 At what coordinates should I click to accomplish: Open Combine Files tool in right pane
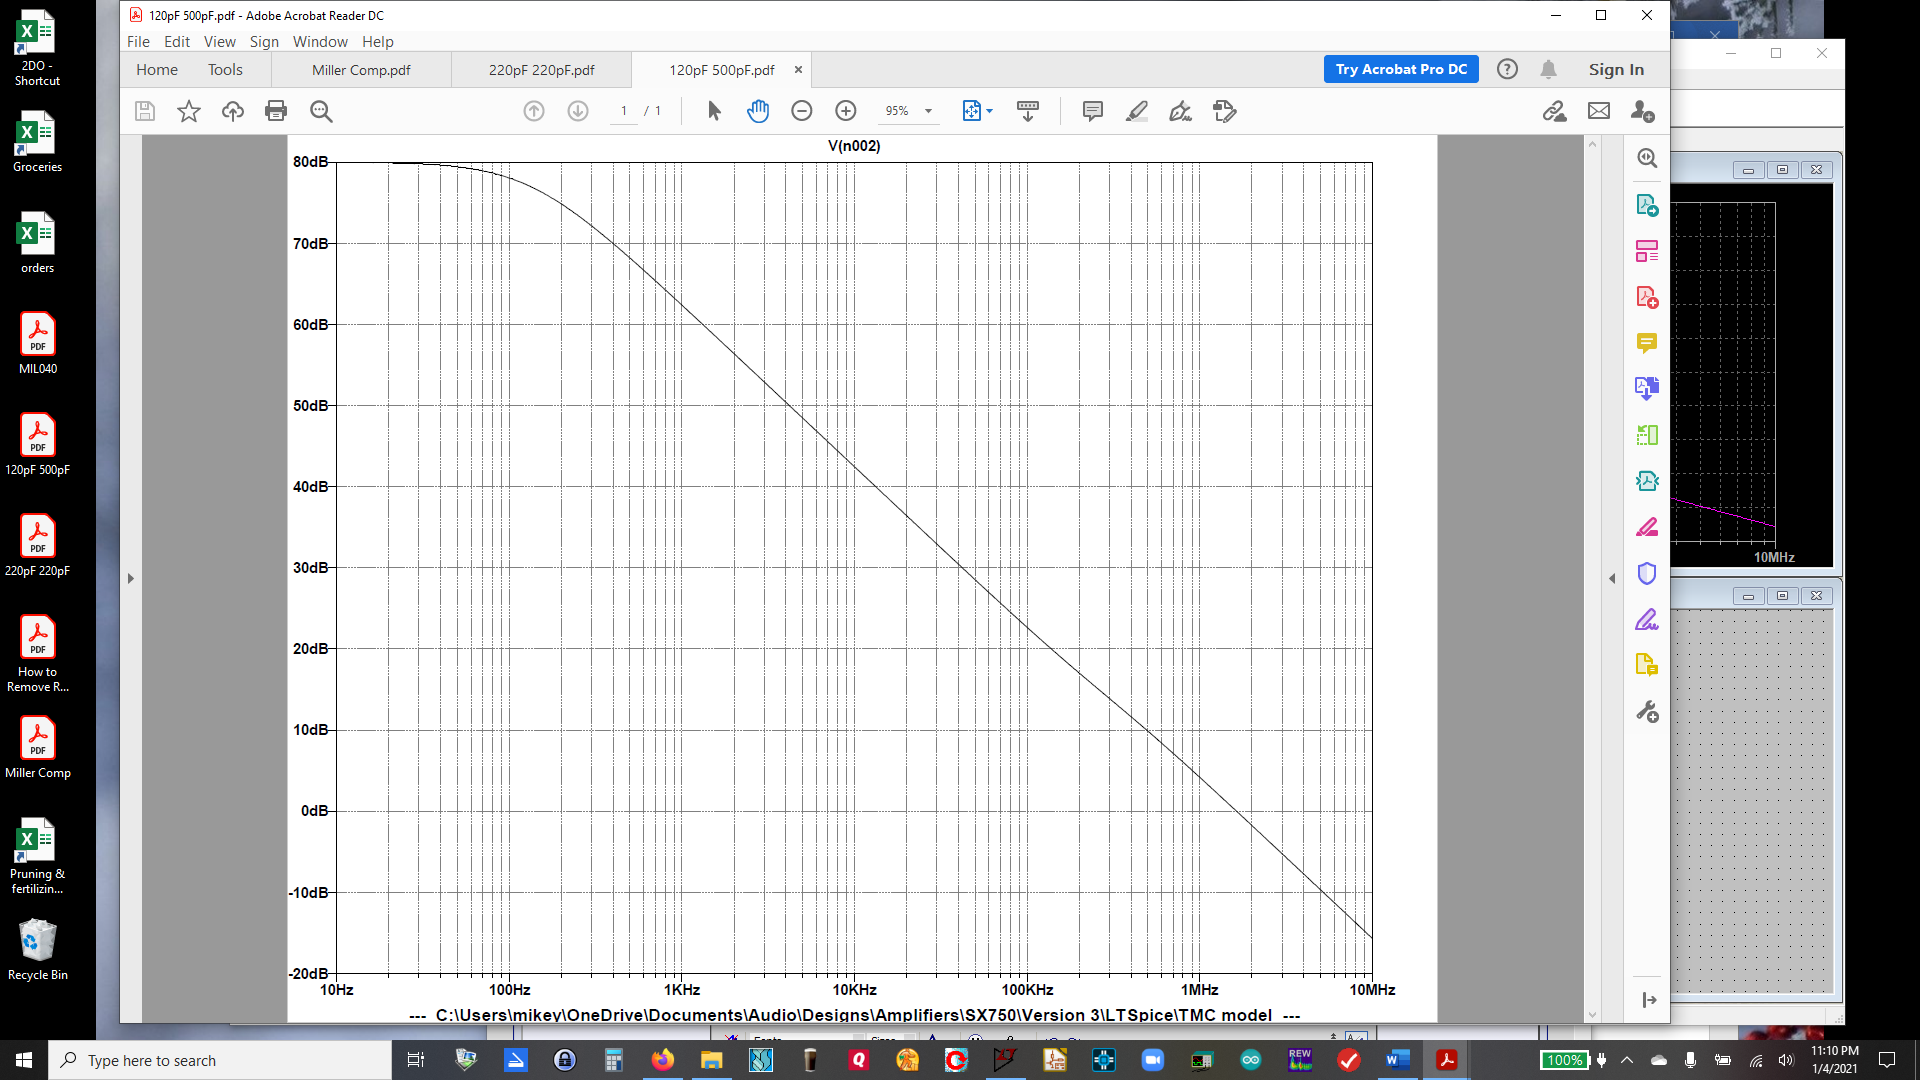[x=1647, y=388]
